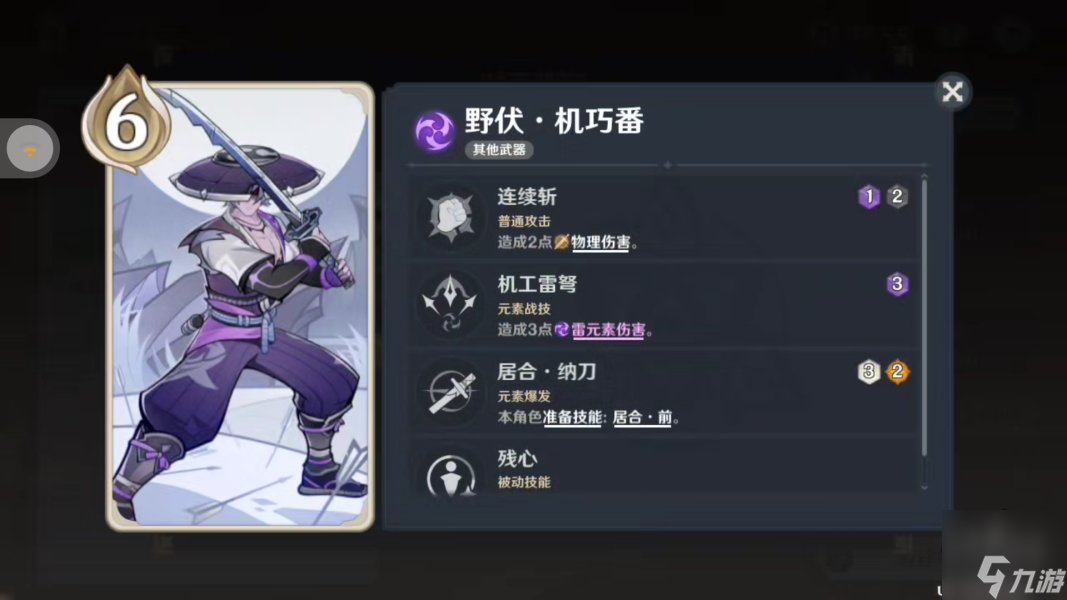The height and width of the screenshot is (600, 1067).
Task: Click the purple dice cost 1 icon
Action: pos(868,197)
